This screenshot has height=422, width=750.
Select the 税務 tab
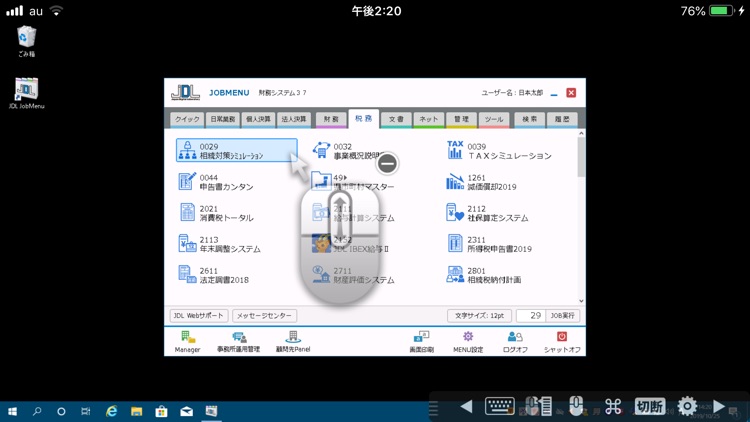pyautogui.click(x=364, y=119)
